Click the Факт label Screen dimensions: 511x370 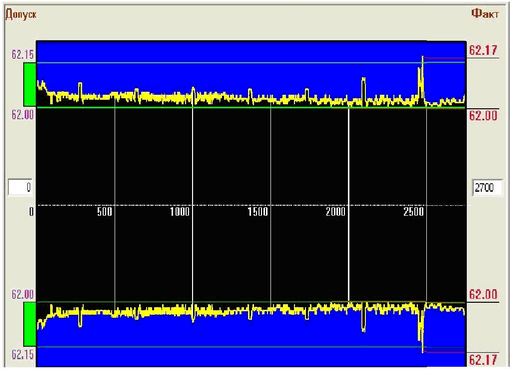485,14
